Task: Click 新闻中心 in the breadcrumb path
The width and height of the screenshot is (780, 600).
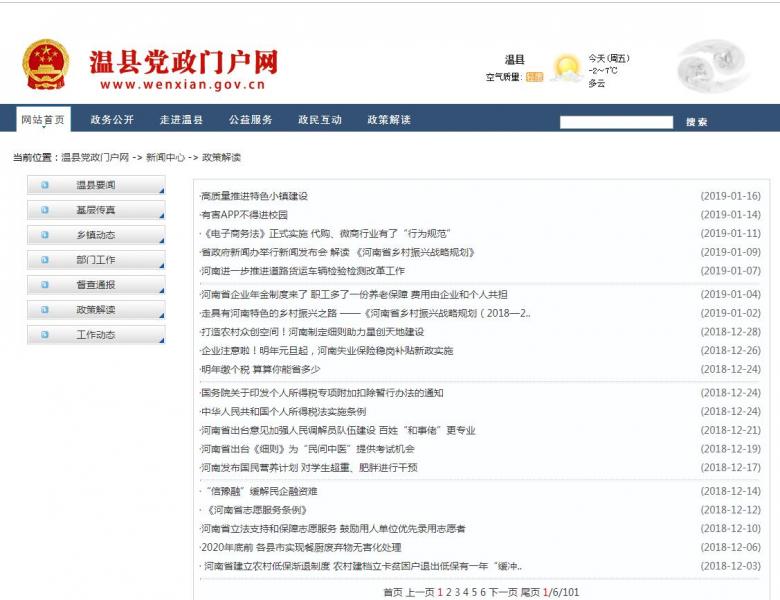Action: 165,157
